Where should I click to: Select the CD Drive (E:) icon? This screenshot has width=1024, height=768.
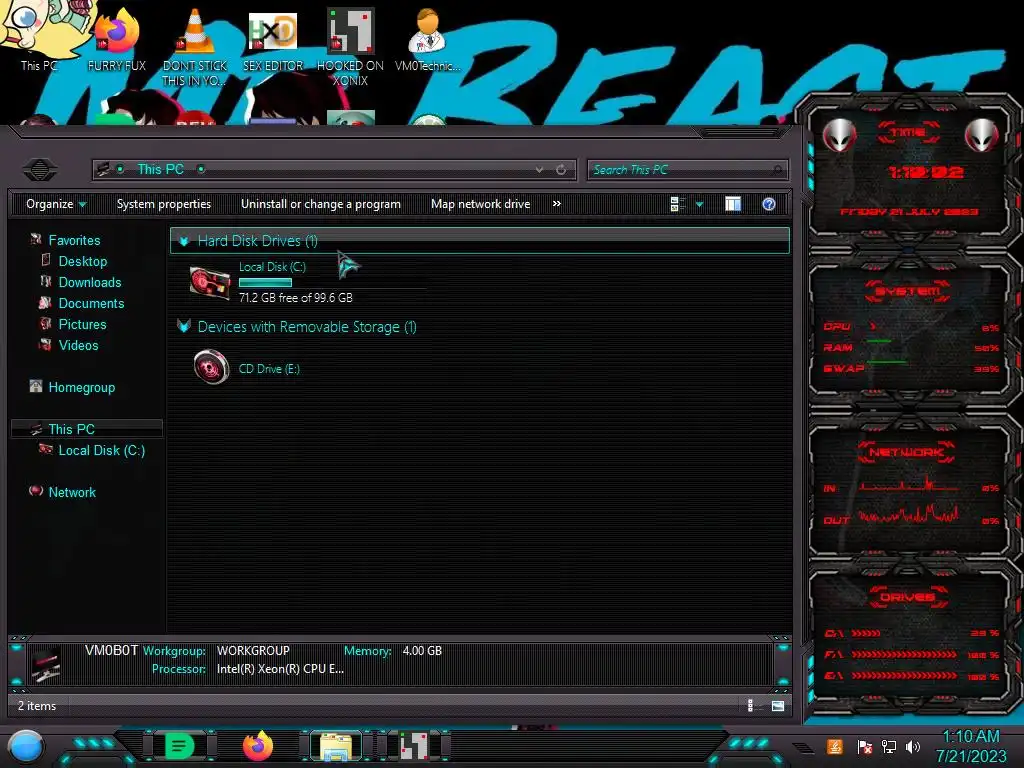pos(211,367)
